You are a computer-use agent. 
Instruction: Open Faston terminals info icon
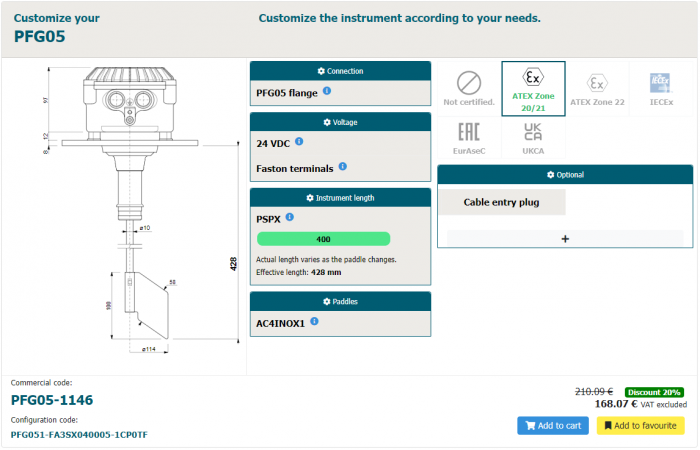point(342,167)
